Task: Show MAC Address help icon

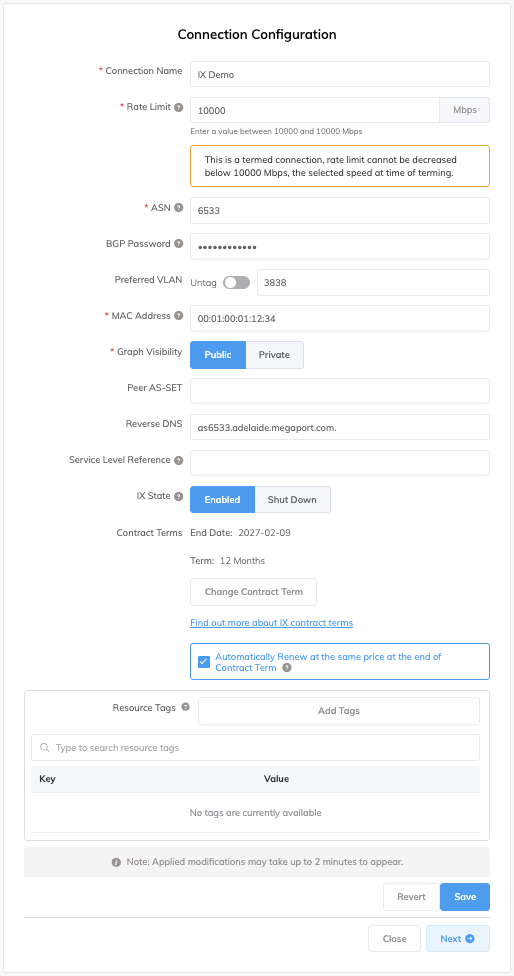Action: [179, 316]
